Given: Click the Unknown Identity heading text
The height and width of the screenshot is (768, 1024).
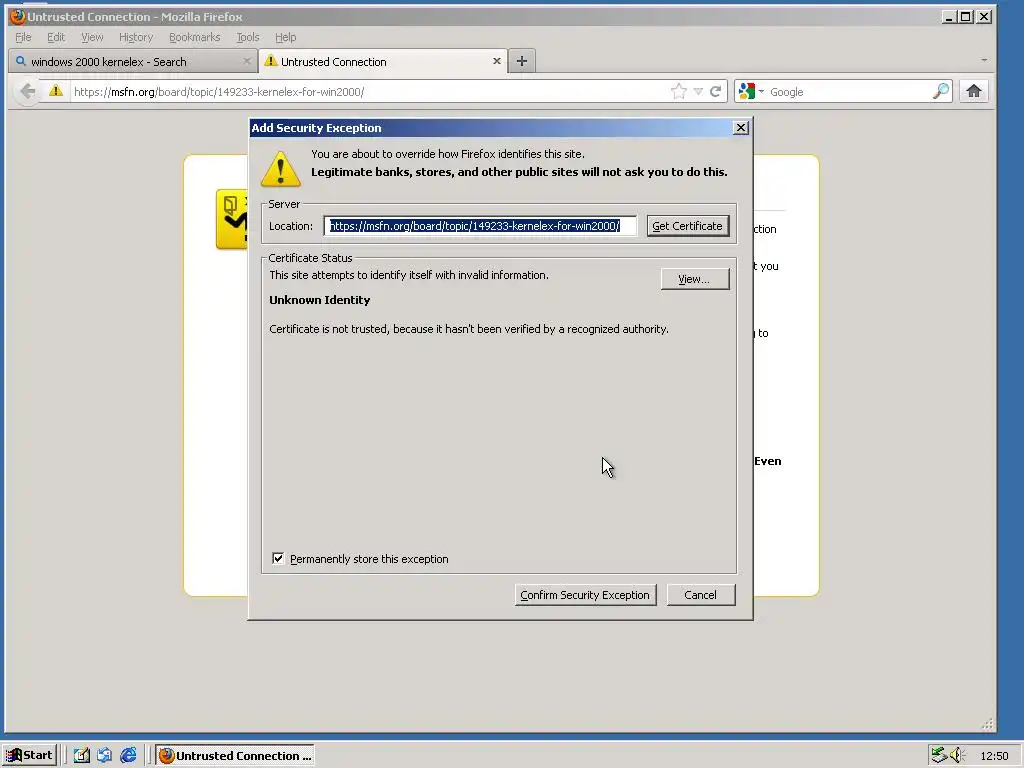Looking at the screenshot, I should [x=319, y=300].
